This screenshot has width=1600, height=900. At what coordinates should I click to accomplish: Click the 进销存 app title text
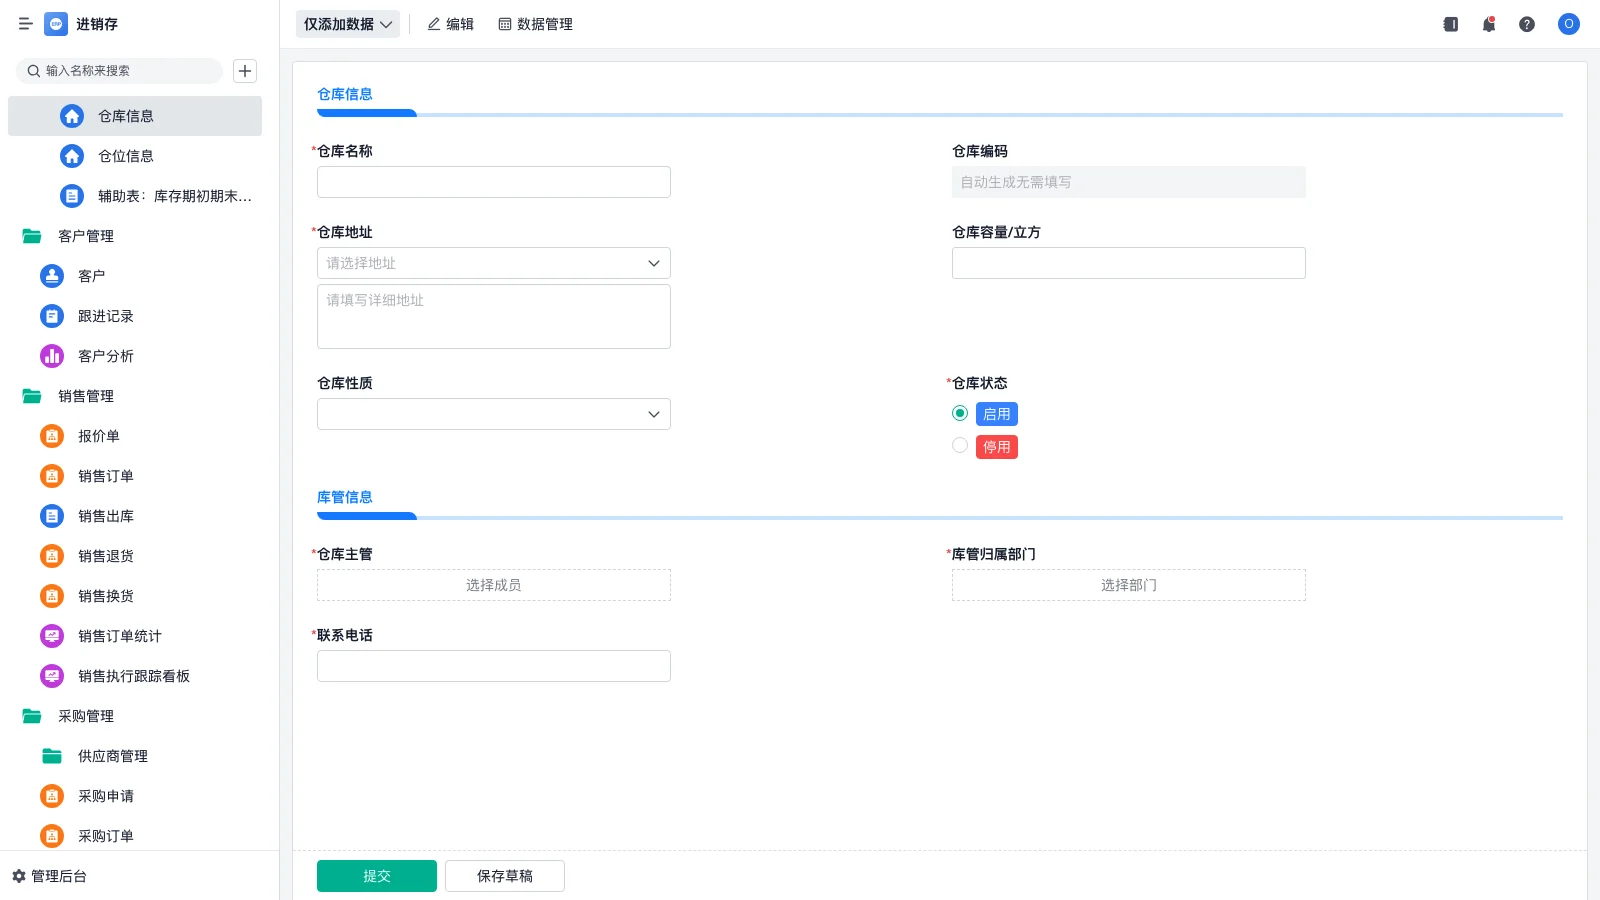pos(97,24)
